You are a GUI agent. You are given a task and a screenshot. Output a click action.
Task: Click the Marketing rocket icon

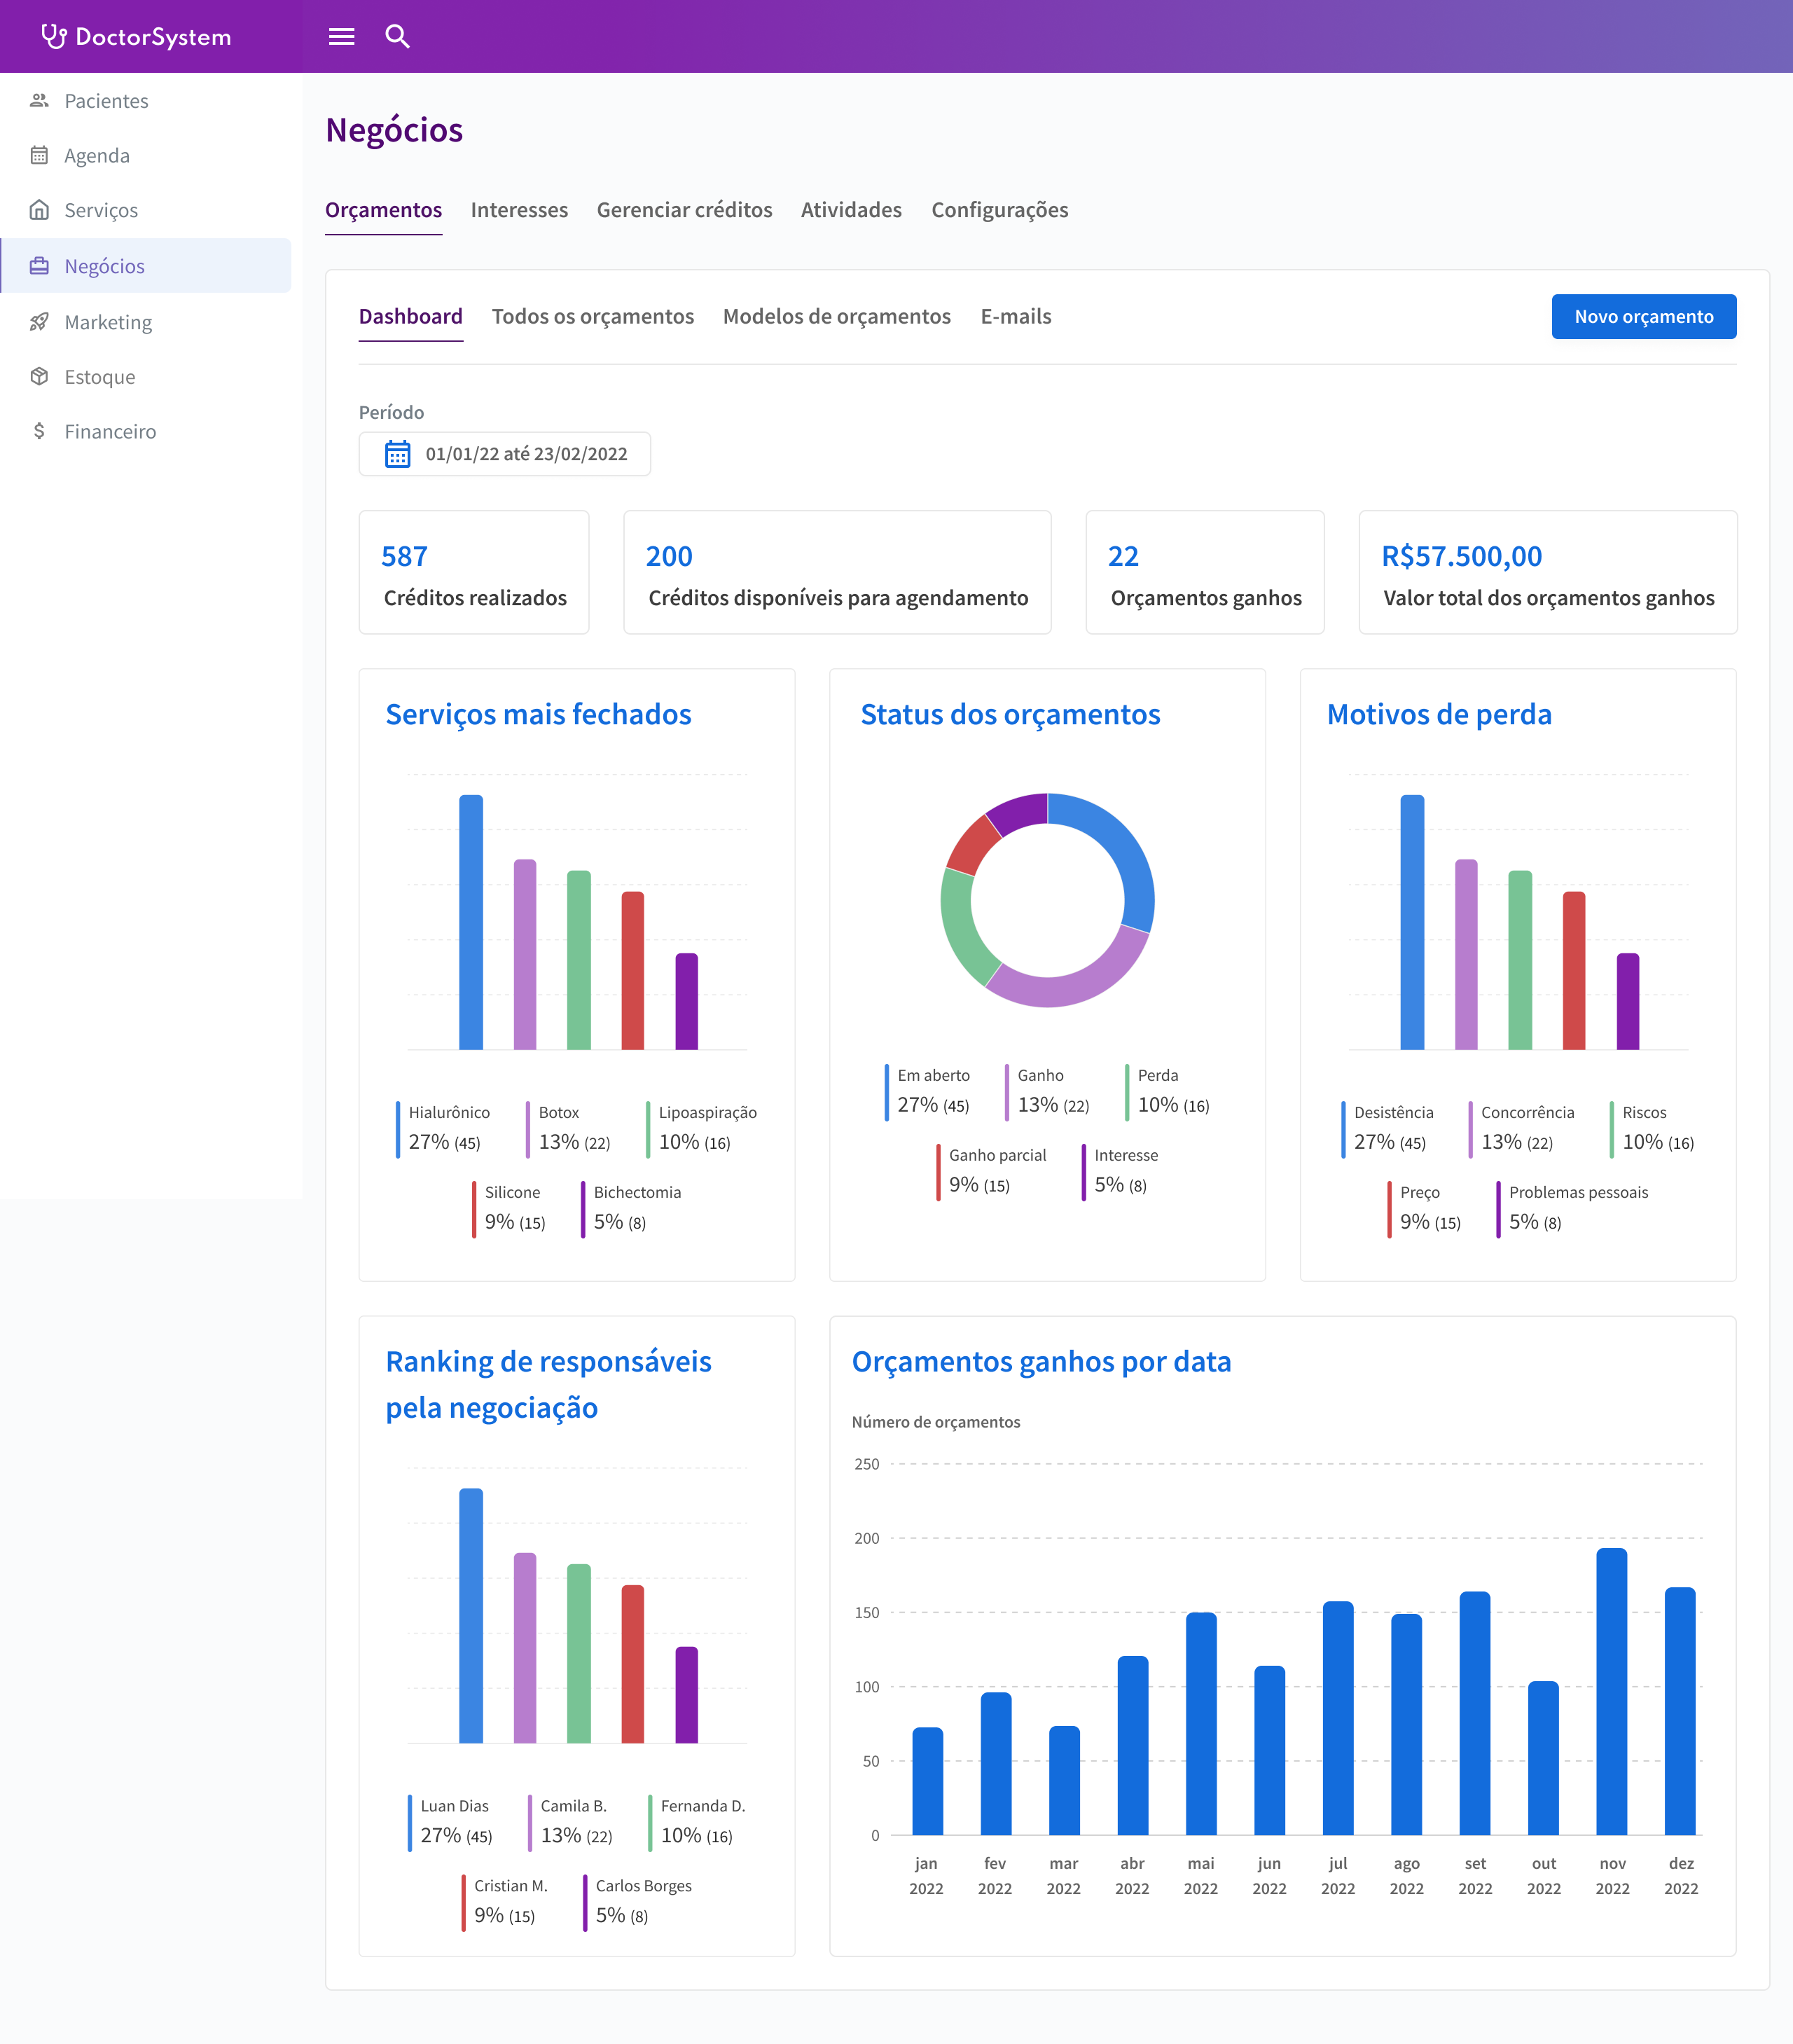(x=39, y=322)
